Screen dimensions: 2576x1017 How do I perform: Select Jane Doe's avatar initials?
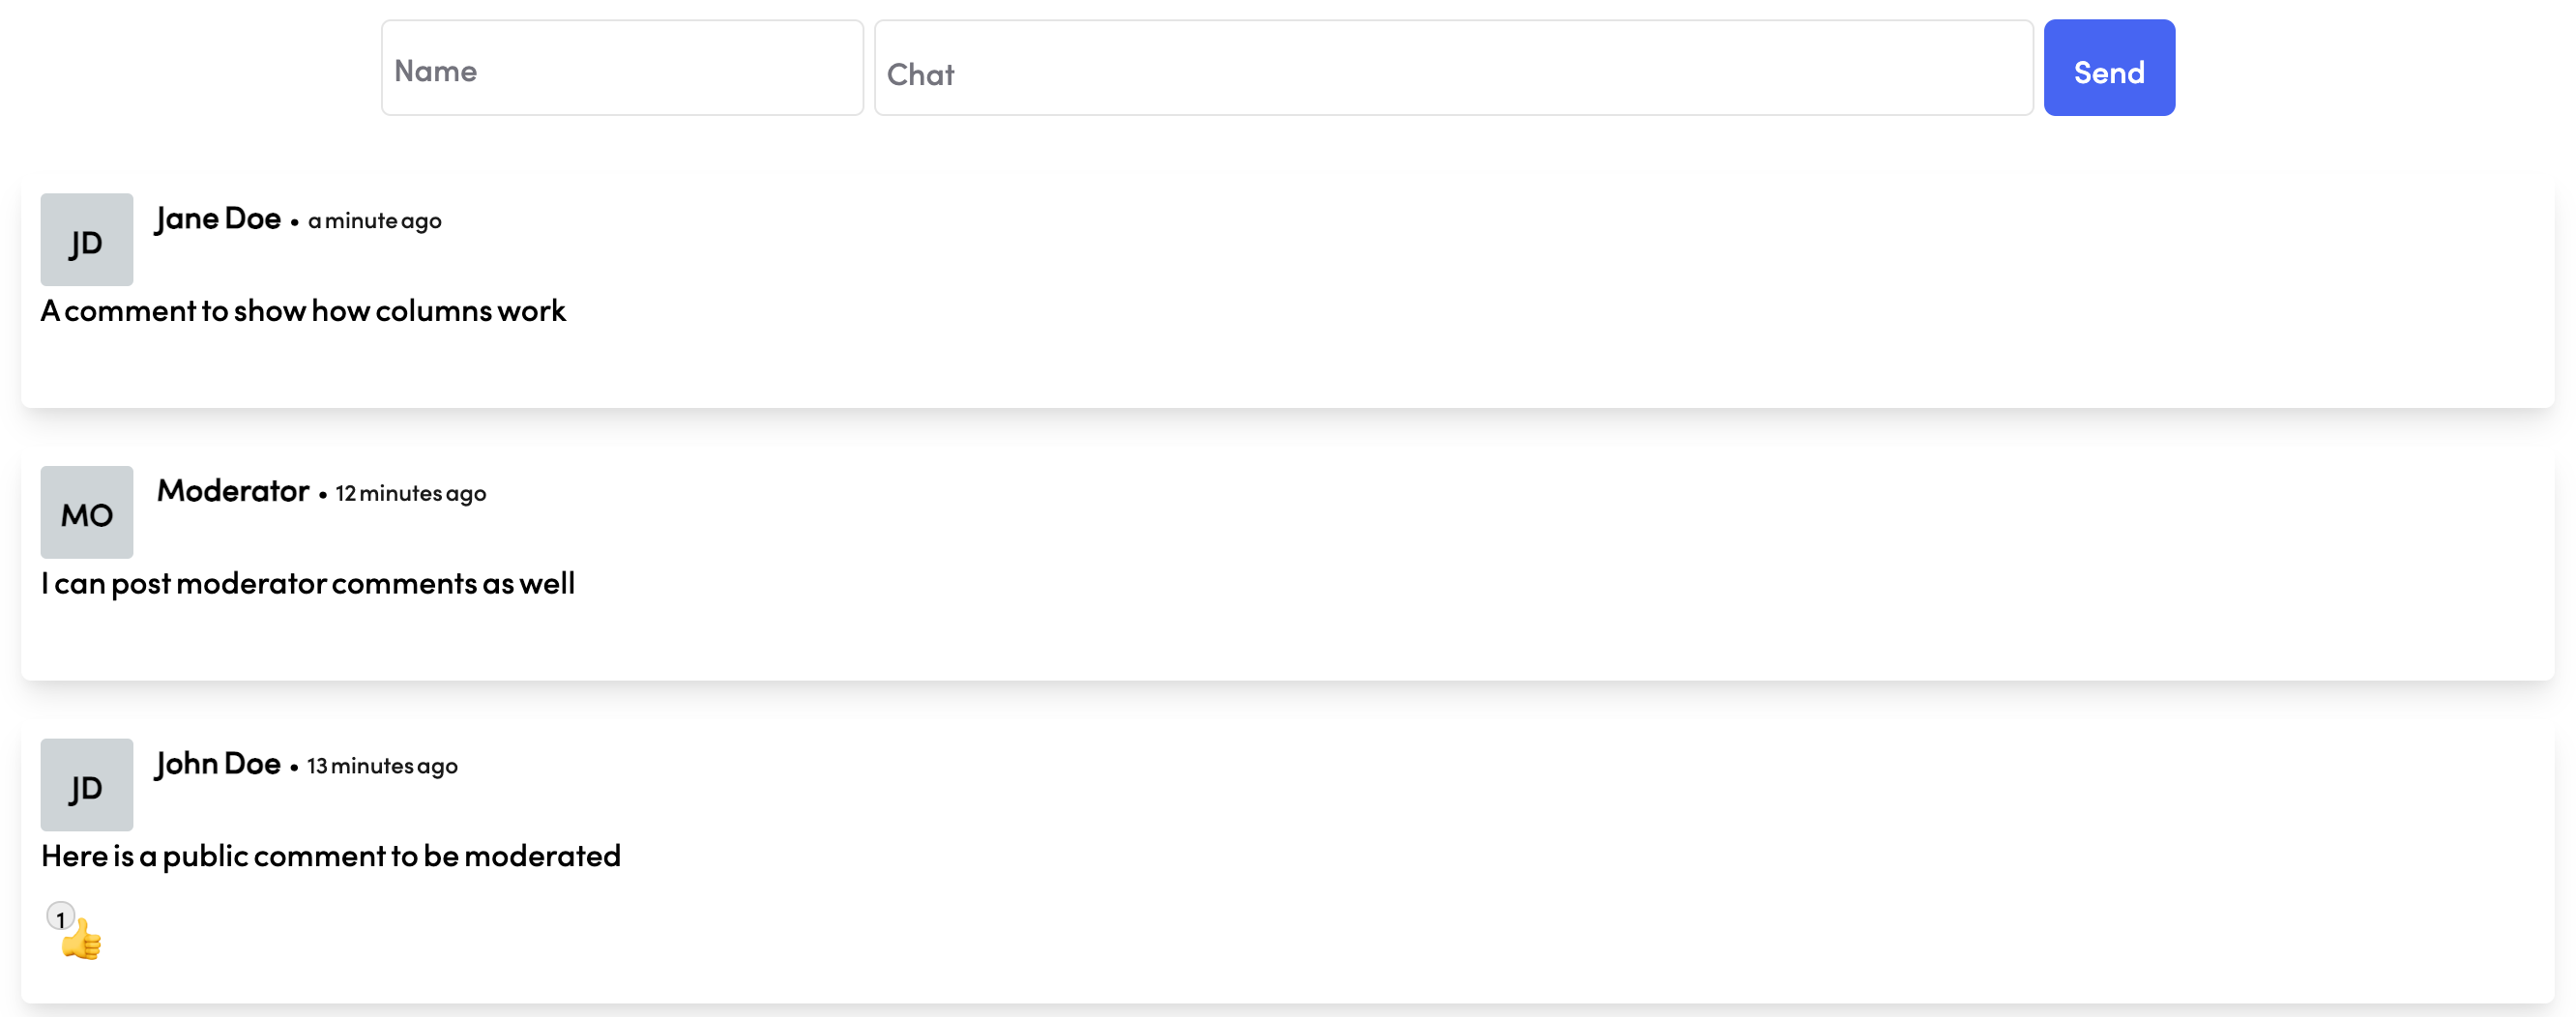pos(86,240)
